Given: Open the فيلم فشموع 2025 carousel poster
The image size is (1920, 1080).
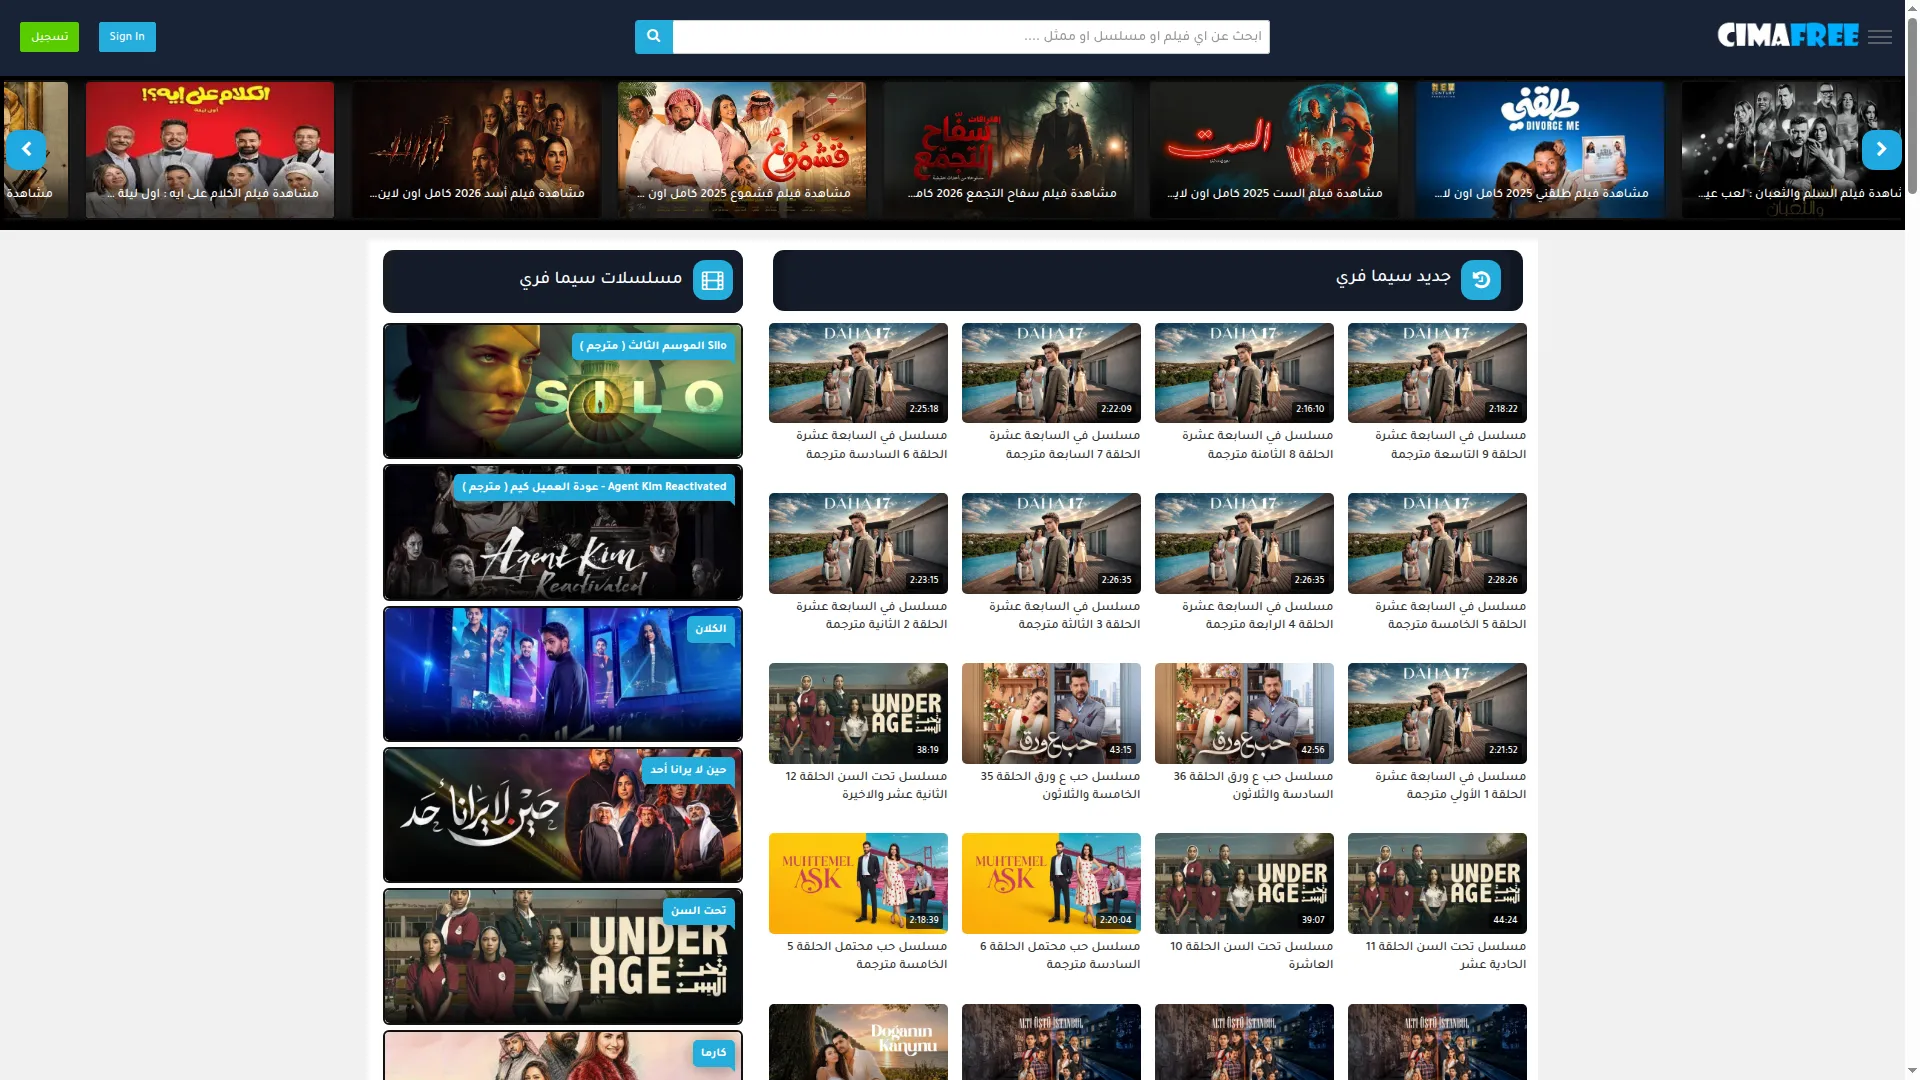Looking at the screenshot, I should tap(742, 150).
